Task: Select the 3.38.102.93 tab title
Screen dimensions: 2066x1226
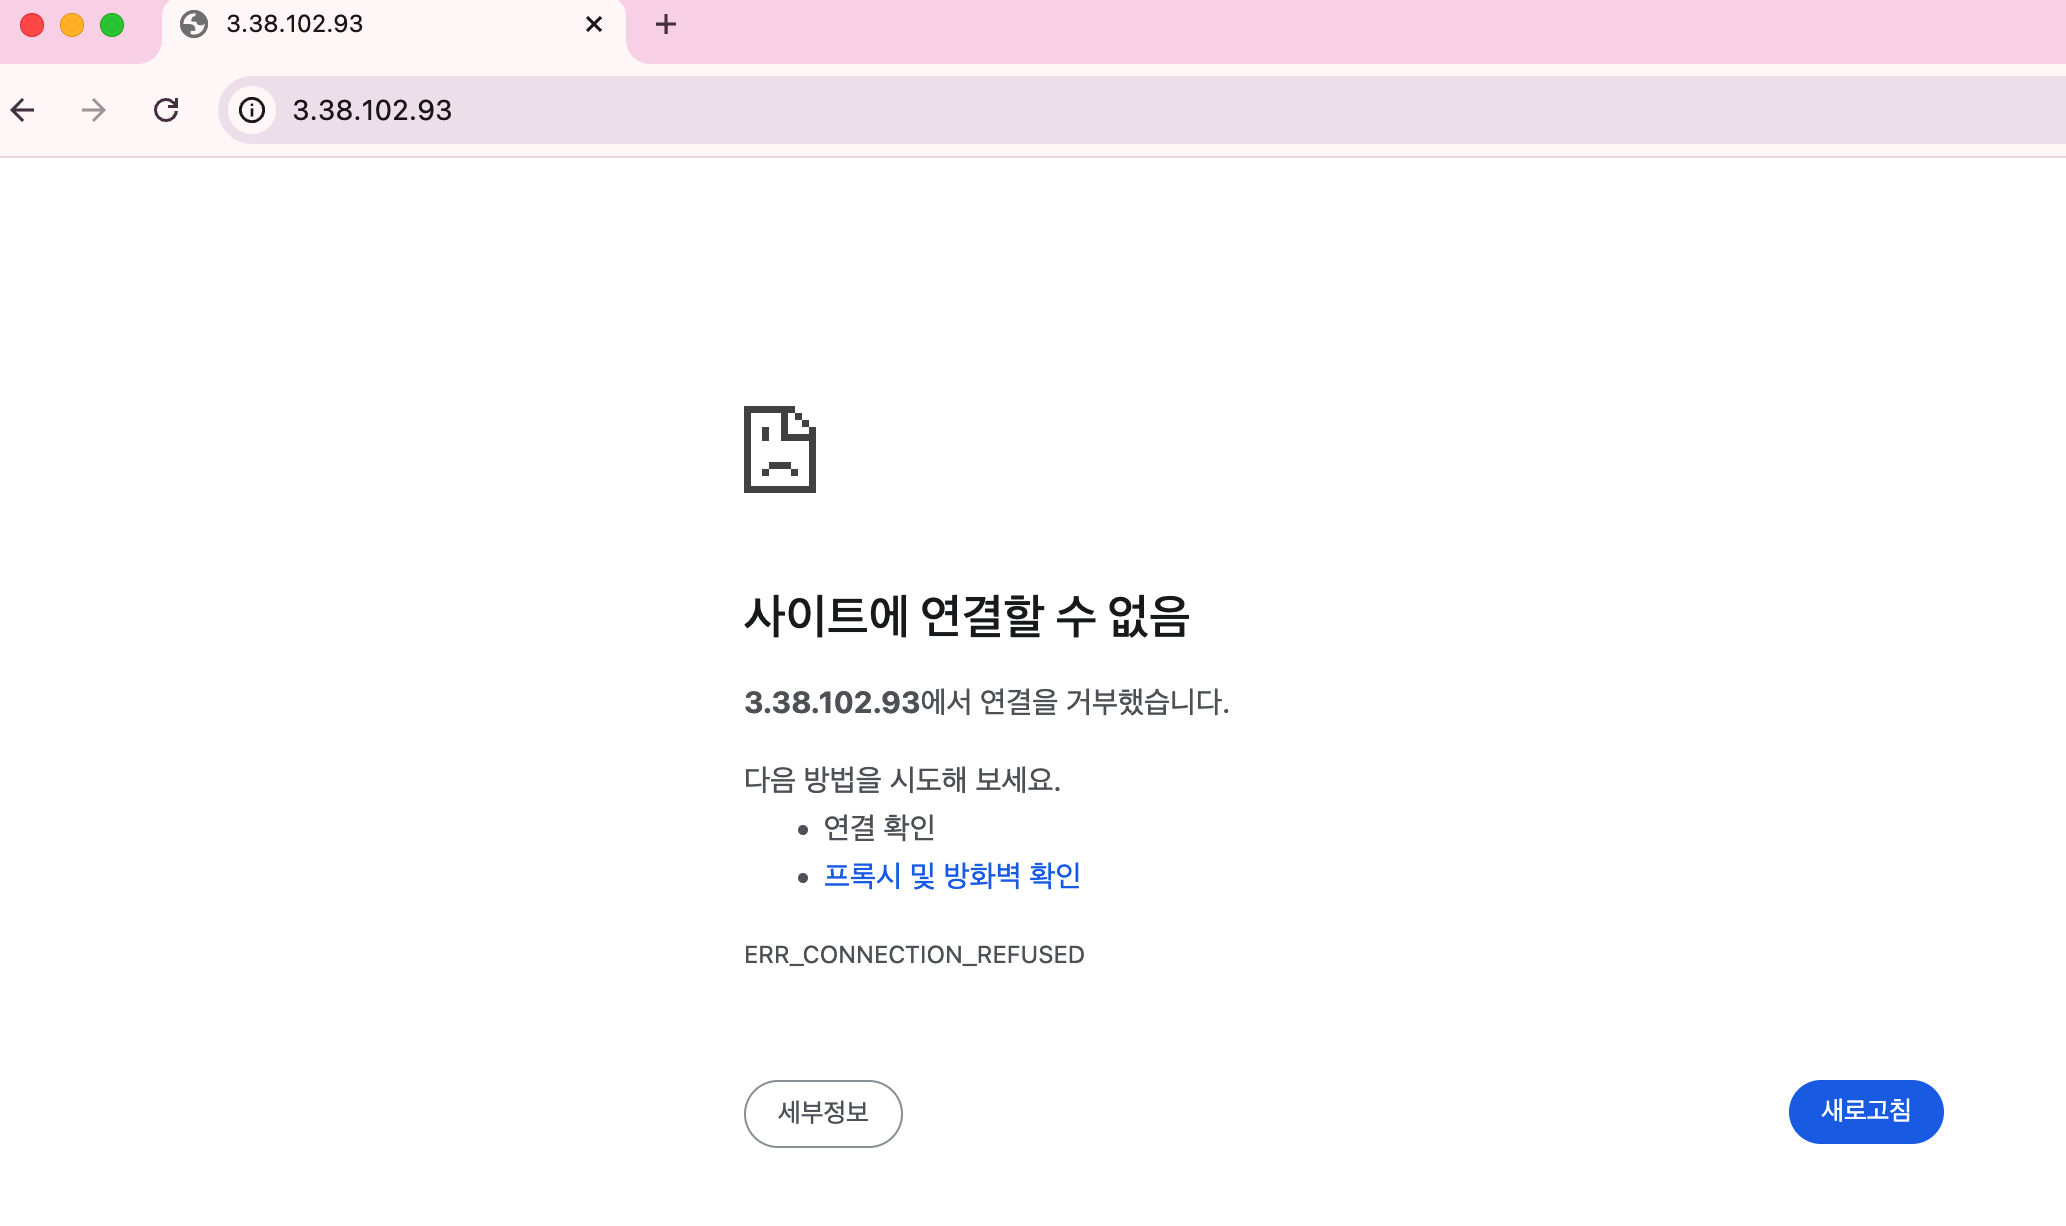Action: [295, 24]
